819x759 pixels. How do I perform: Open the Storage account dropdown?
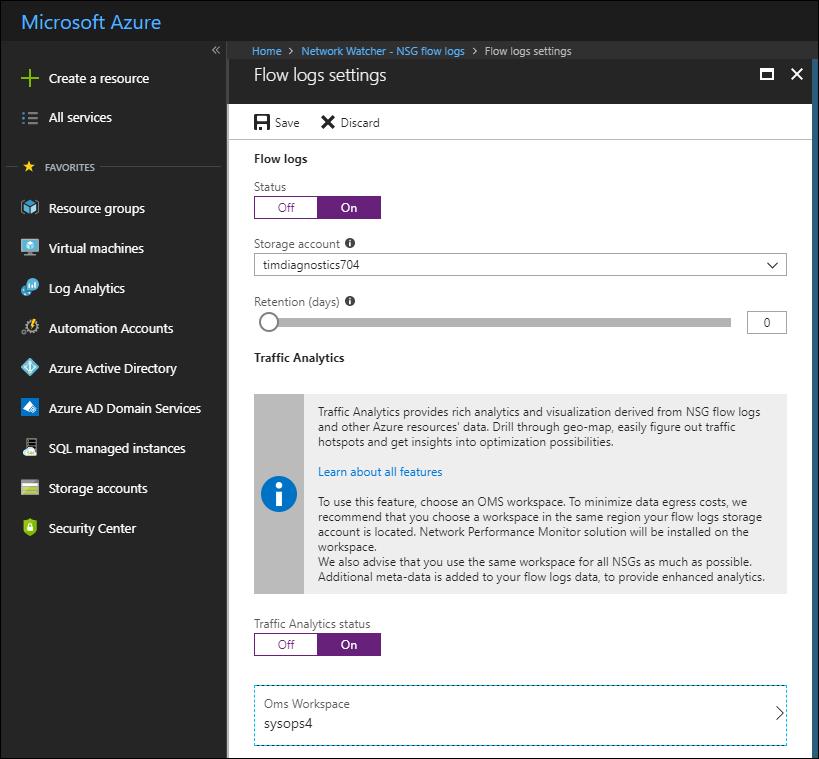(520, 265)
